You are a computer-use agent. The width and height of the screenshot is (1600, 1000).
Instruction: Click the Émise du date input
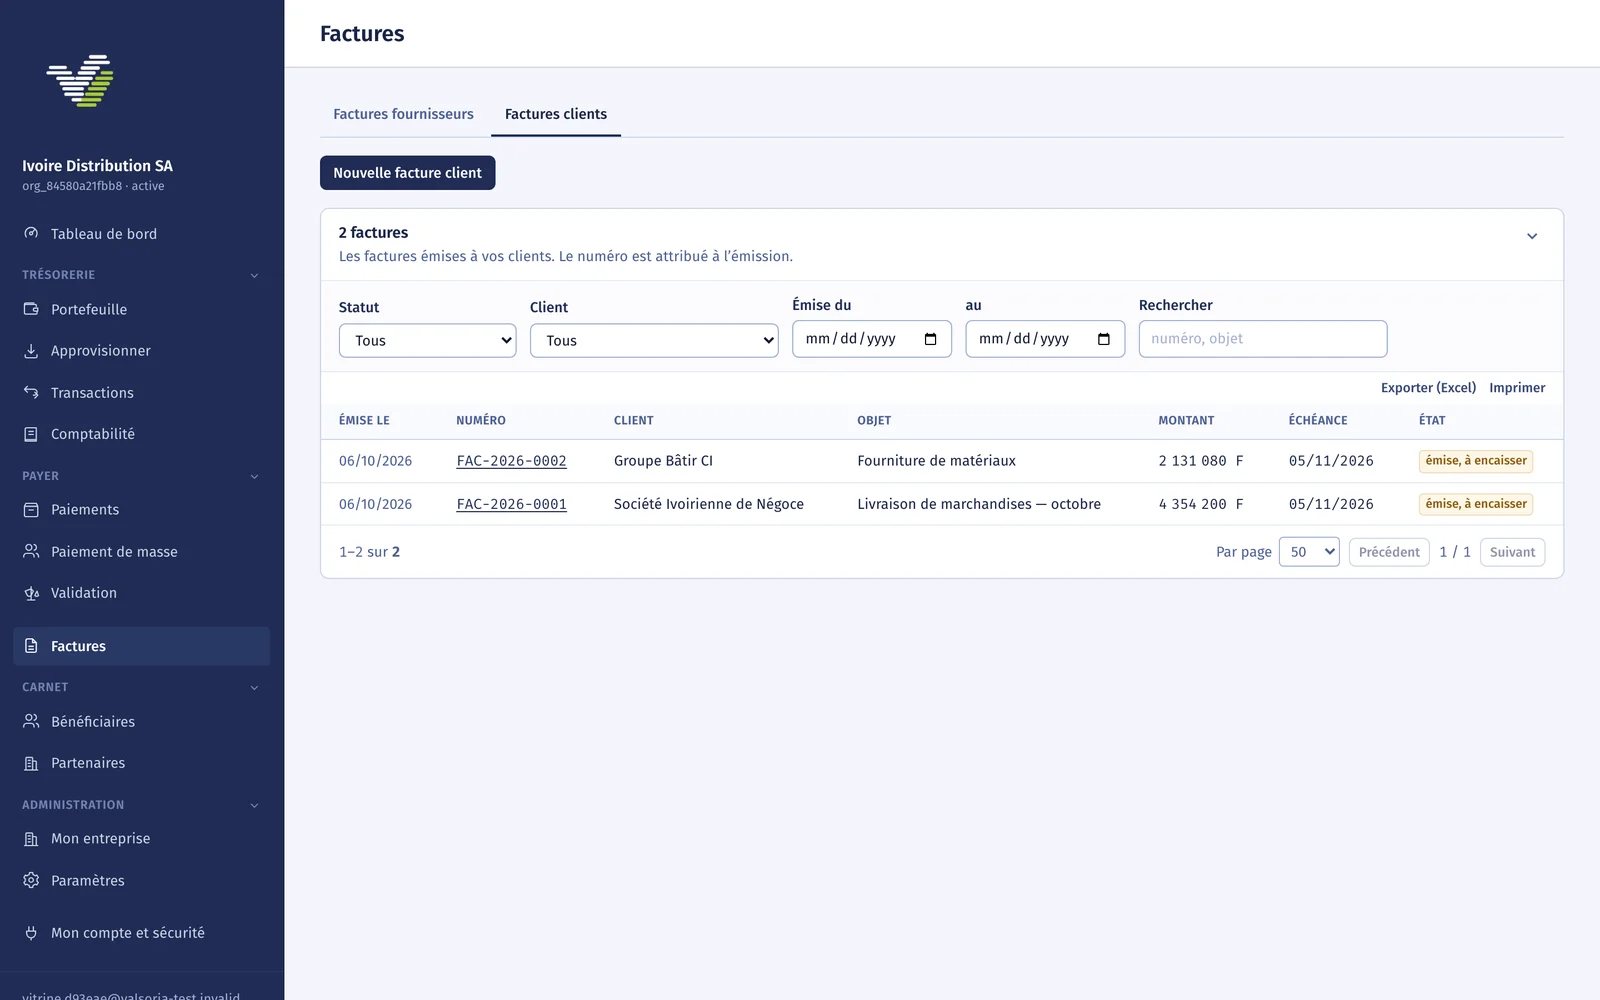coord(872,339)
